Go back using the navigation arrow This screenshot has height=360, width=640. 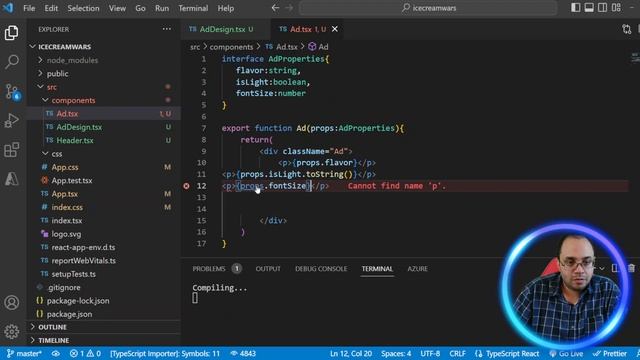click(x=275, y=8)
